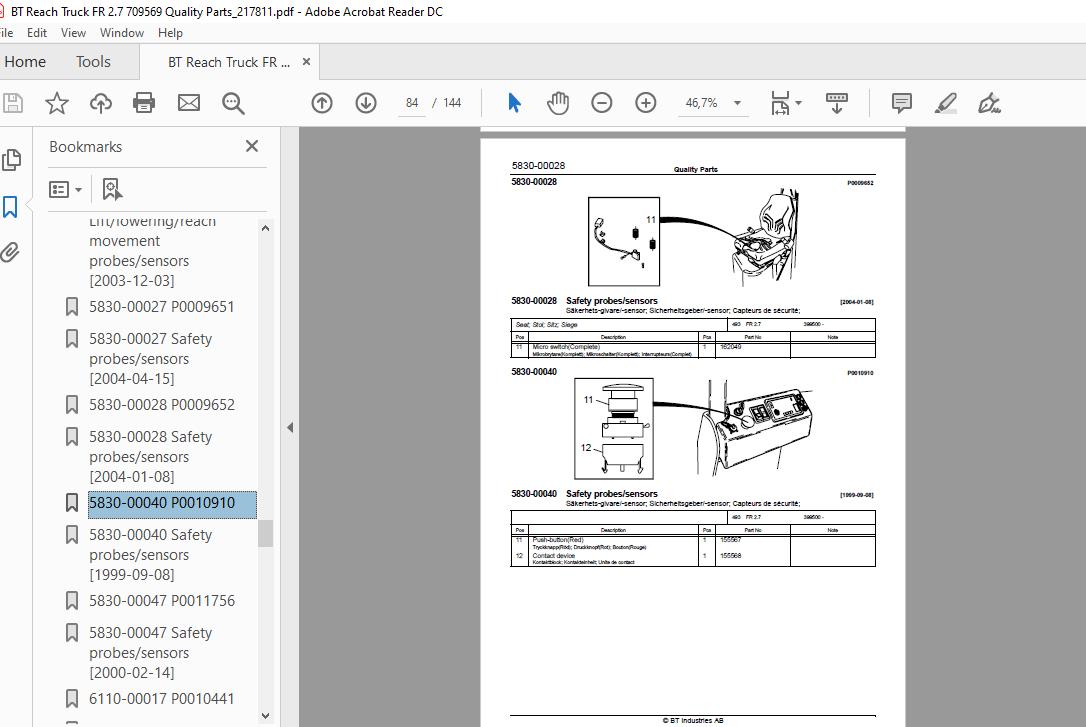Open the Edit menu
The height and width of the screenshot is (727, 1086).
coord(37,33)
